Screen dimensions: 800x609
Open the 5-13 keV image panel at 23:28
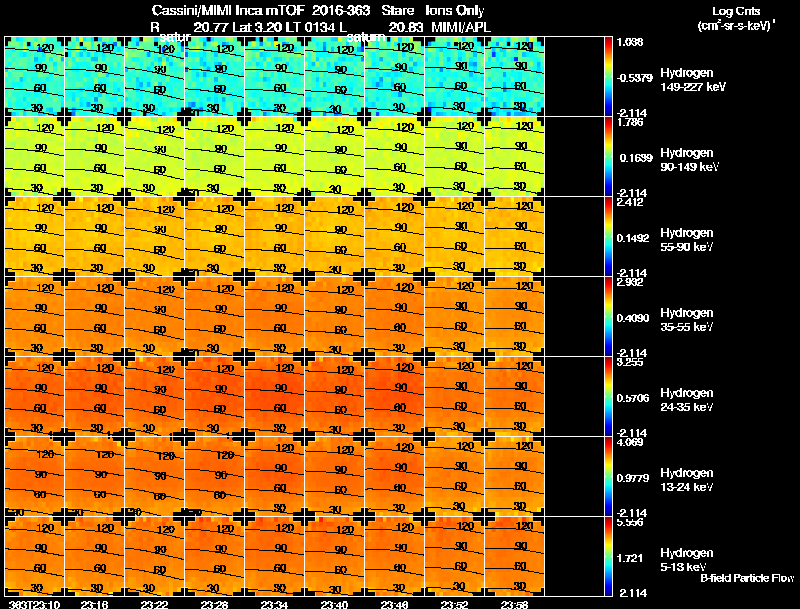(x=215, y=556)
